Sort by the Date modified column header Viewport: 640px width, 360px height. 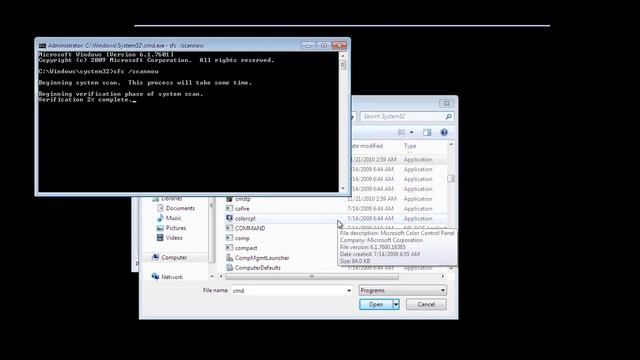click(367, 146)
